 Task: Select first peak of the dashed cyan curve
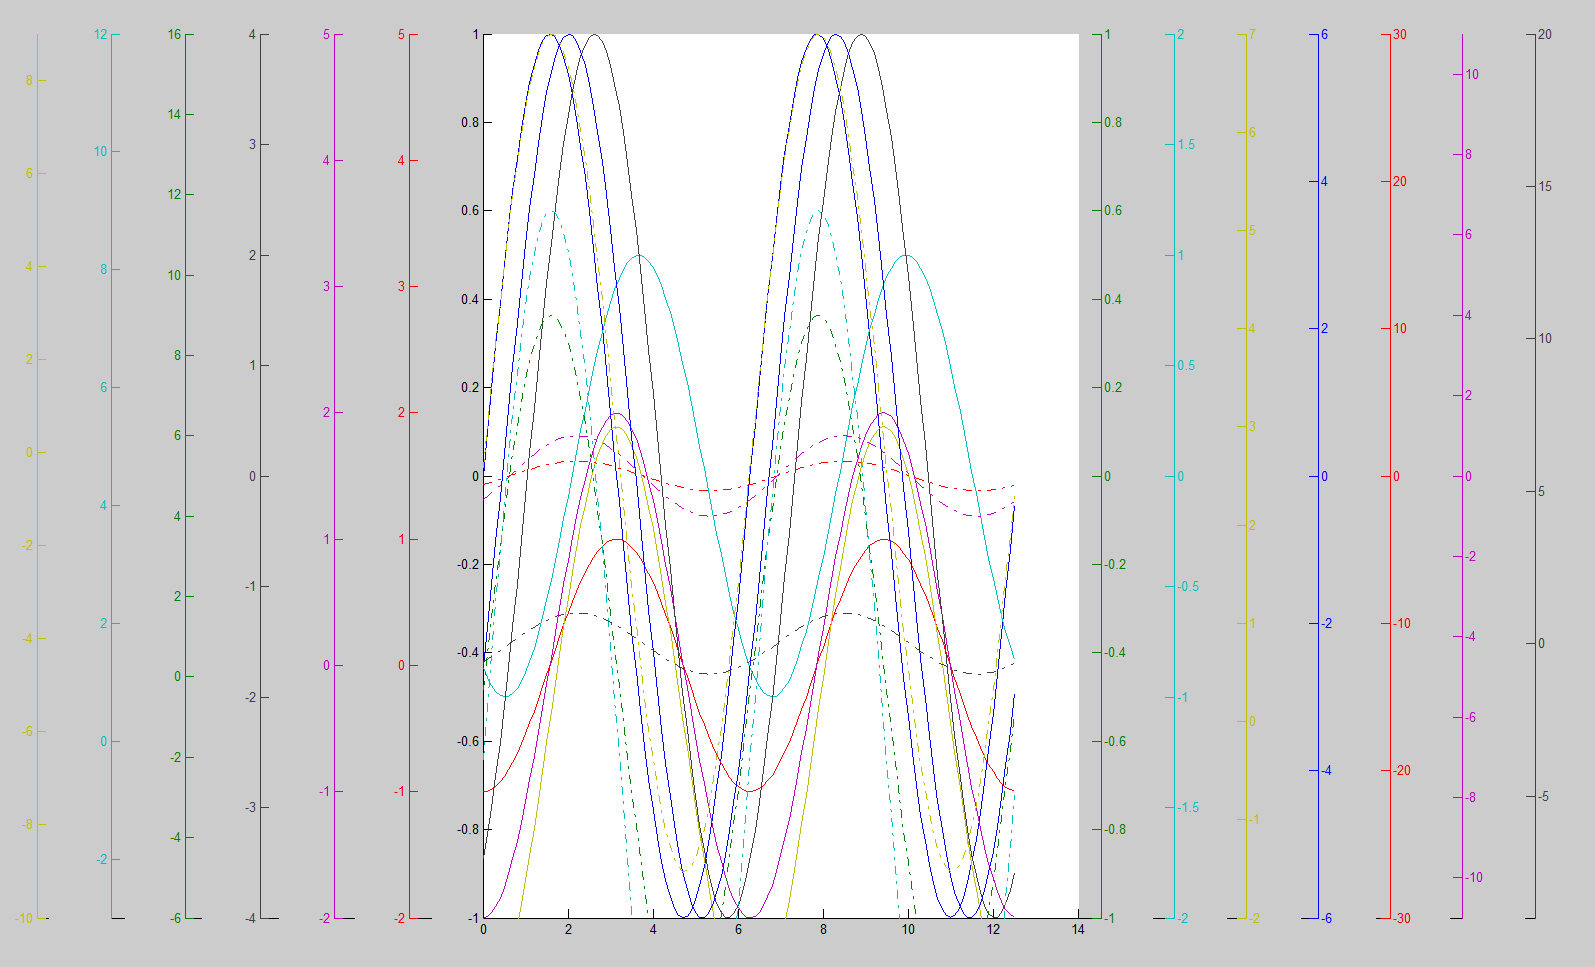pos(551,212)
